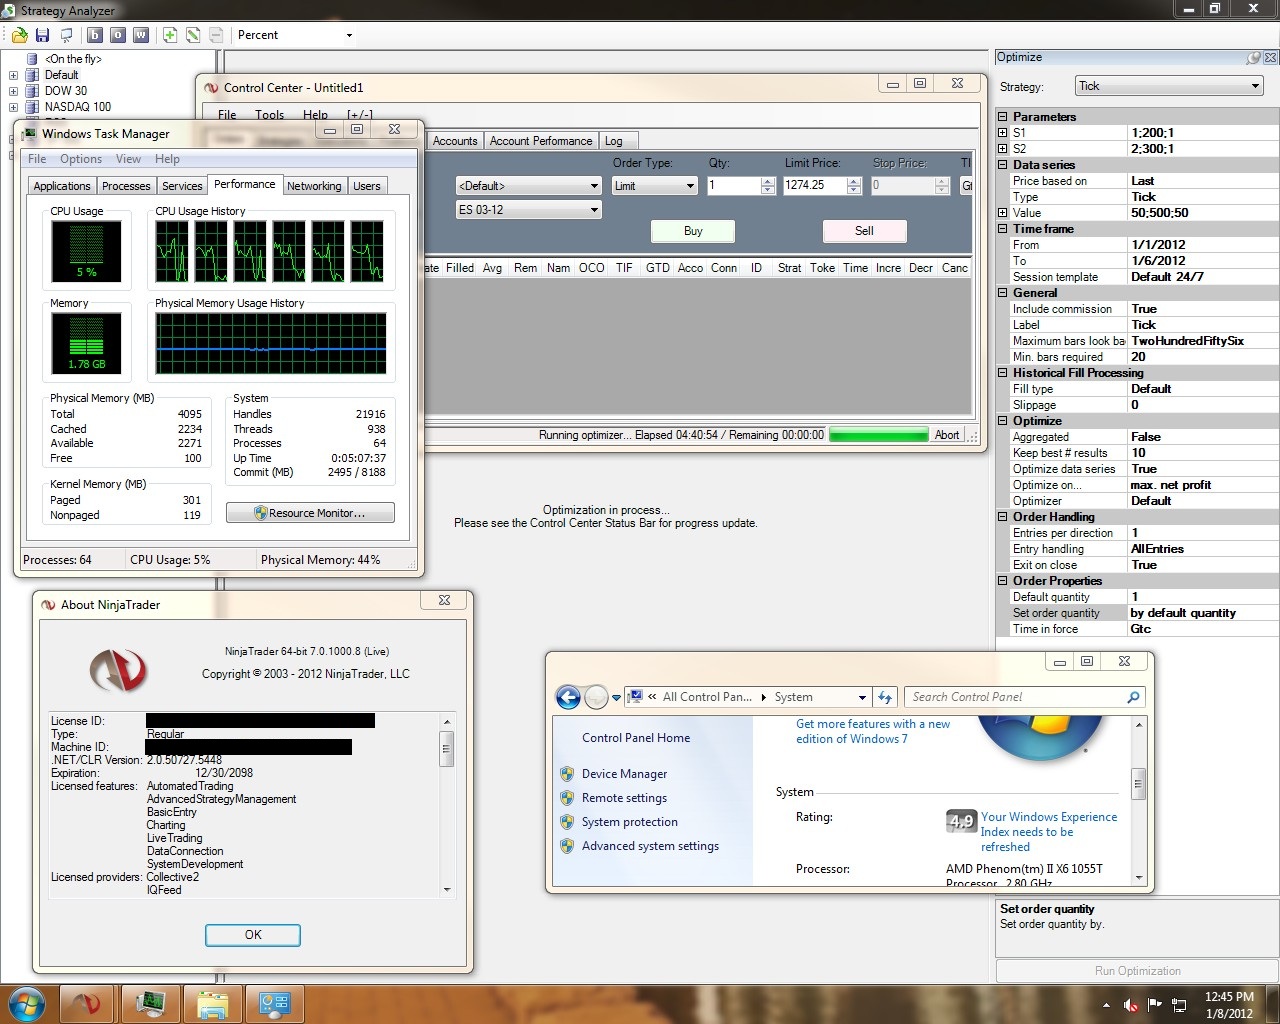
Task: Open the ES 03-12 instrument dropdown
Action: (x=528, y=210)
